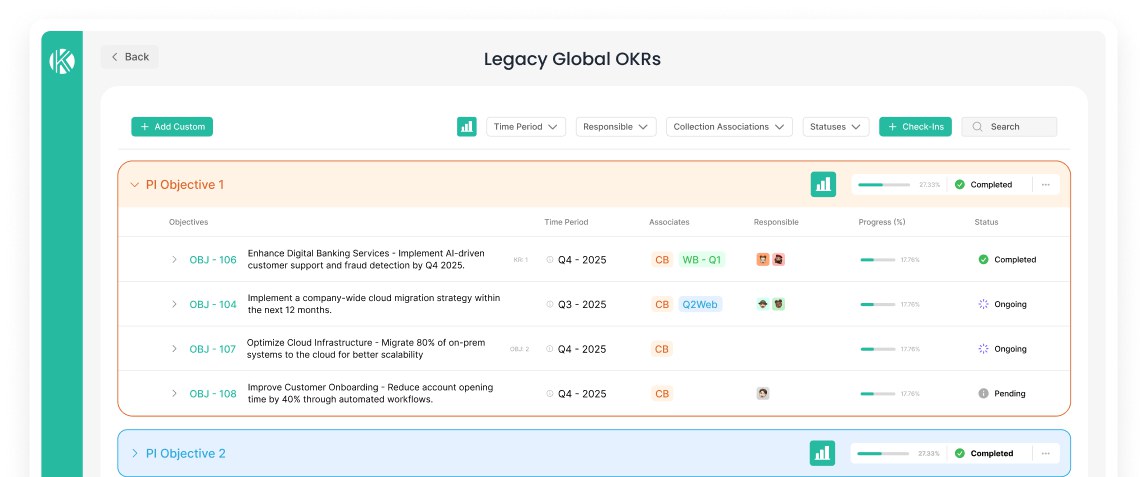Click the info icon beside Q3 - 2025
This screenshot has height=477, width=1148.
tap(550, 304)
